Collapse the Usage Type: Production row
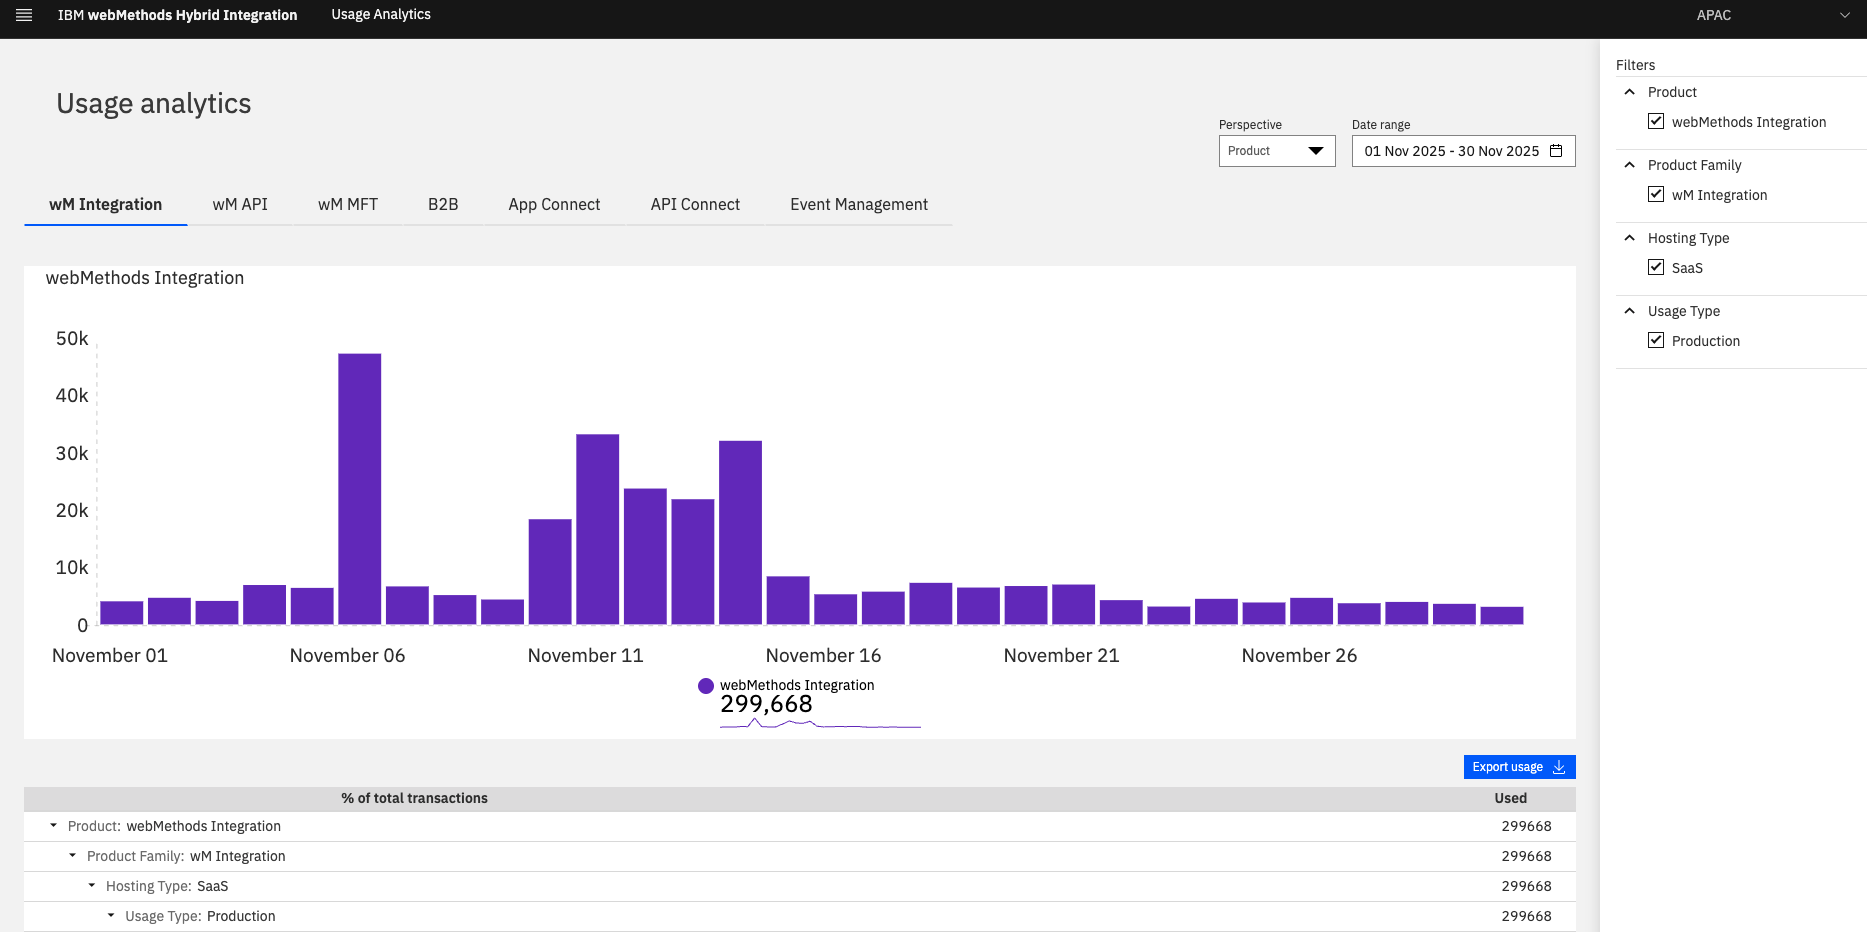This screenshot has height=932, width=1867. pos(111,916)
